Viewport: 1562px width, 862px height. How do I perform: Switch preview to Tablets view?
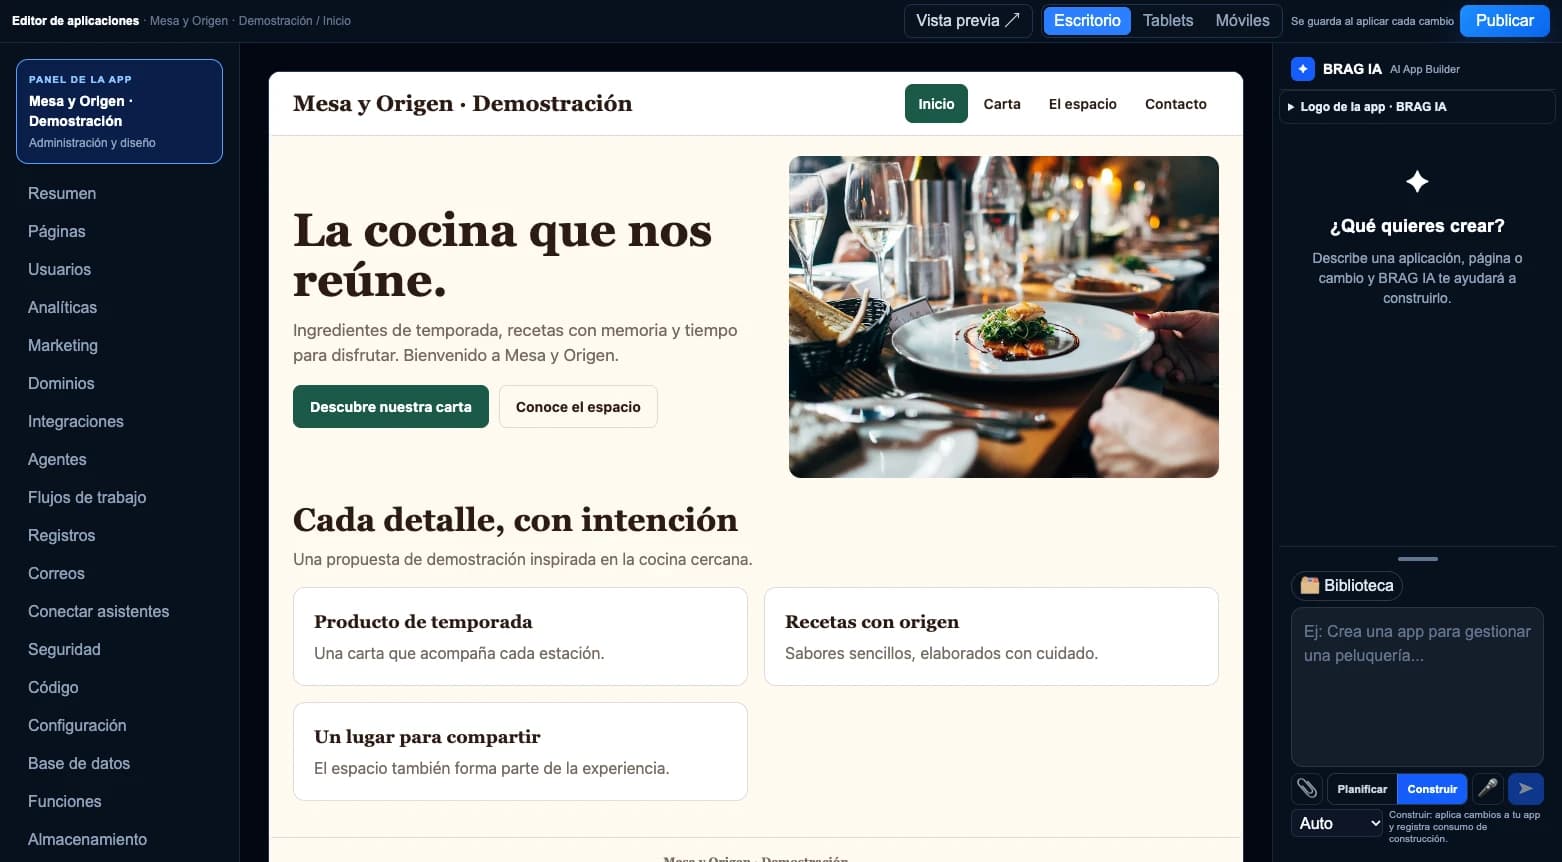1168,21
